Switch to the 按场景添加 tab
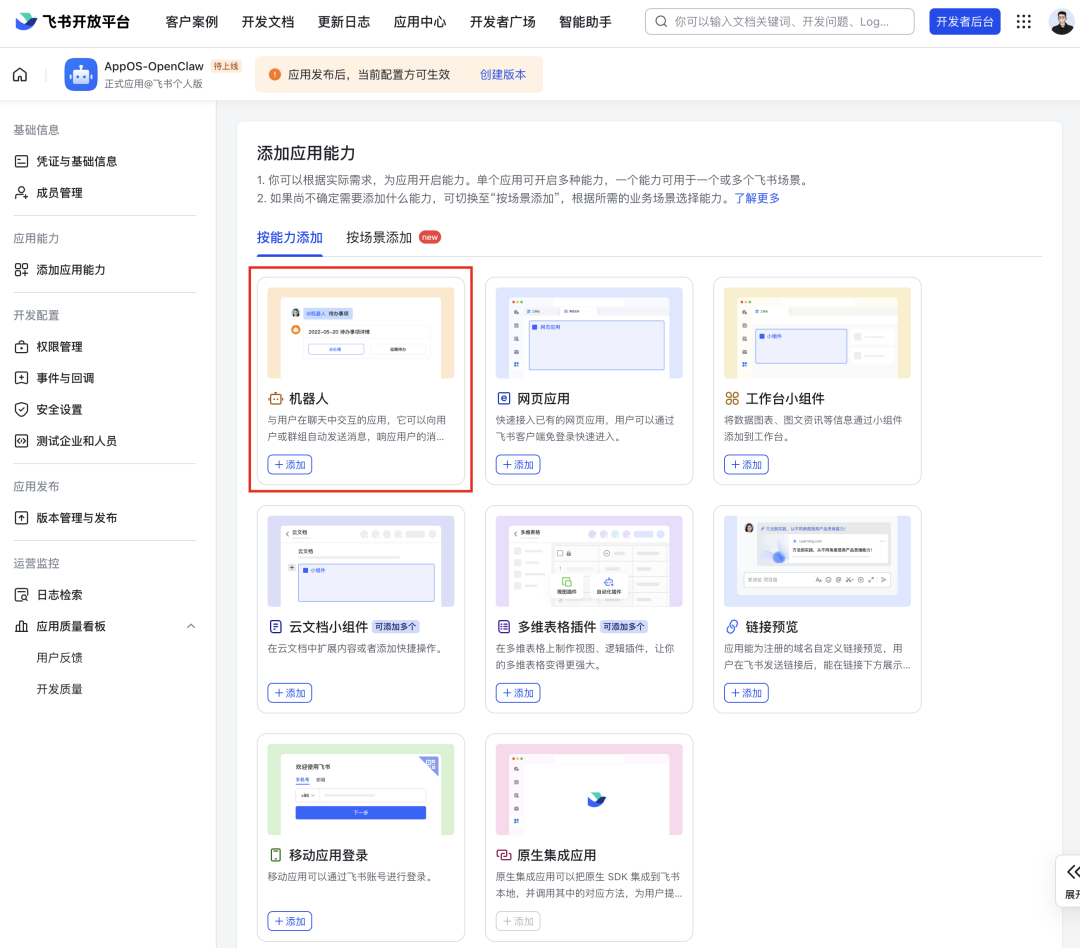The image size is (1080, 948). (x=377, y=237)
